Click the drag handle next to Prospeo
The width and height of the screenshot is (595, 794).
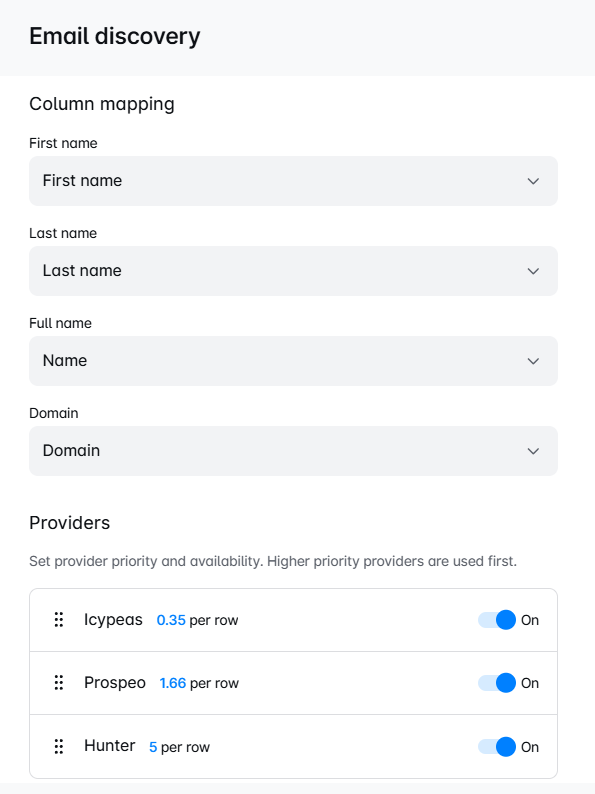[59, 683]
